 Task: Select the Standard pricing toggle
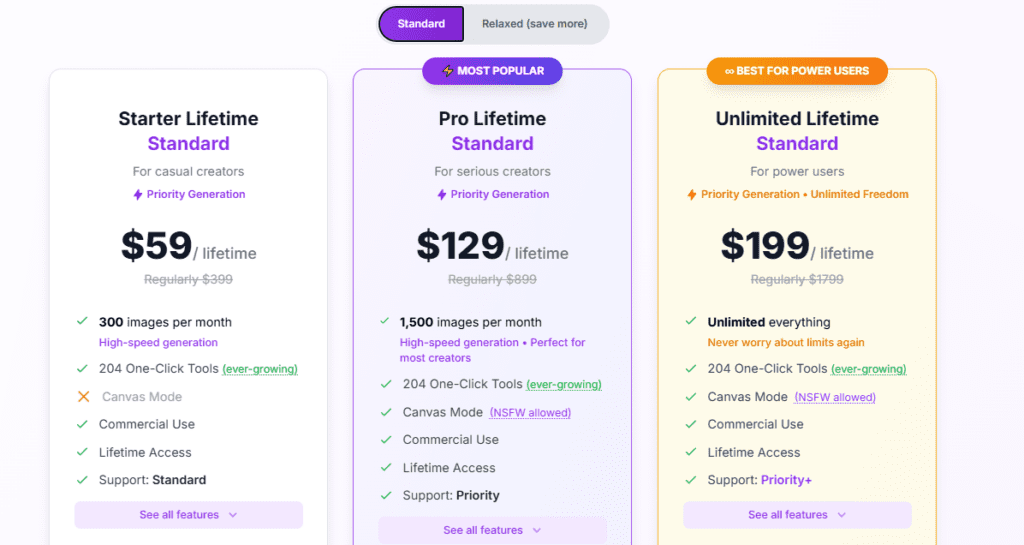pos(421,24)
